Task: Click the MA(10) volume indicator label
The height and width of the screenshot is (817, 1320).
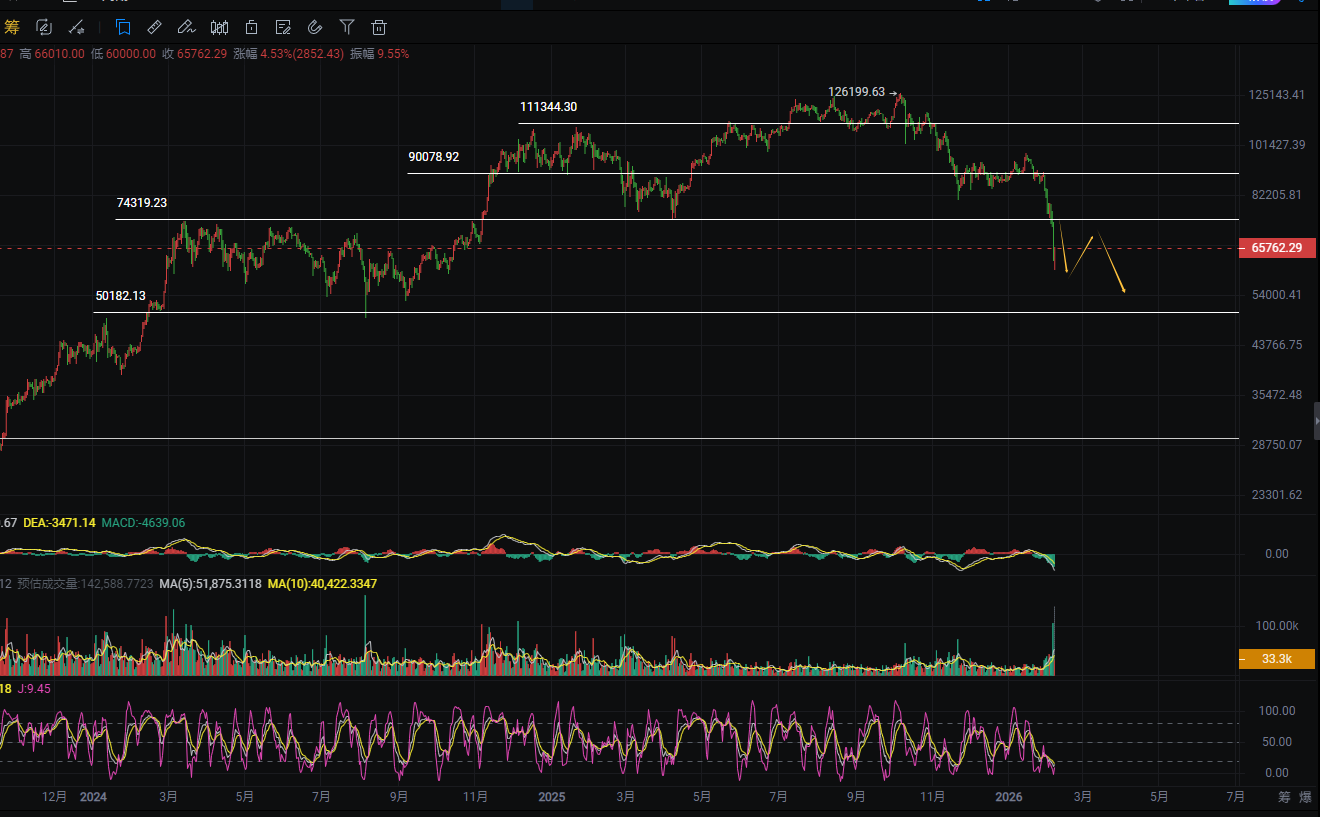Action: click(x=322, y=584)
